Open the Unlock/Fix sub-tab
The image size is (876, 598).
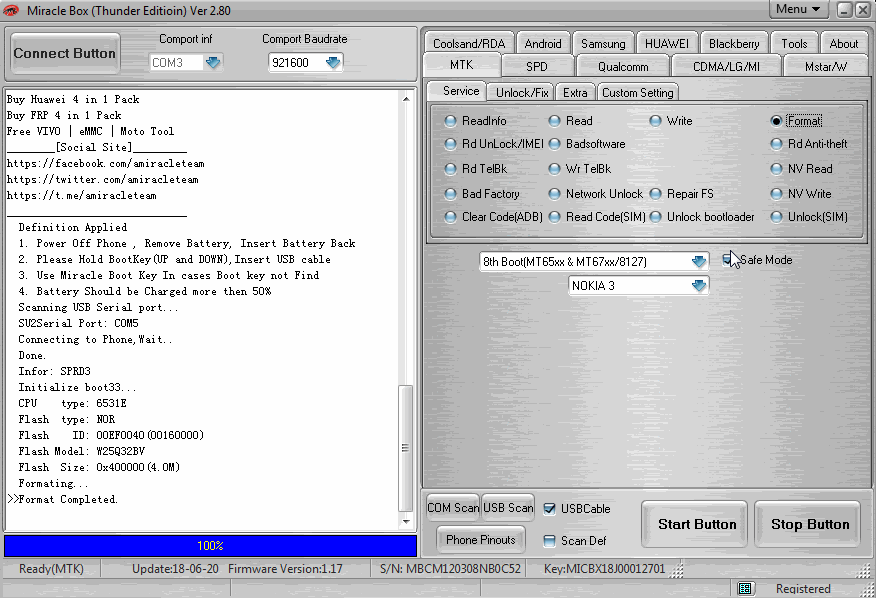click(522, 93)
